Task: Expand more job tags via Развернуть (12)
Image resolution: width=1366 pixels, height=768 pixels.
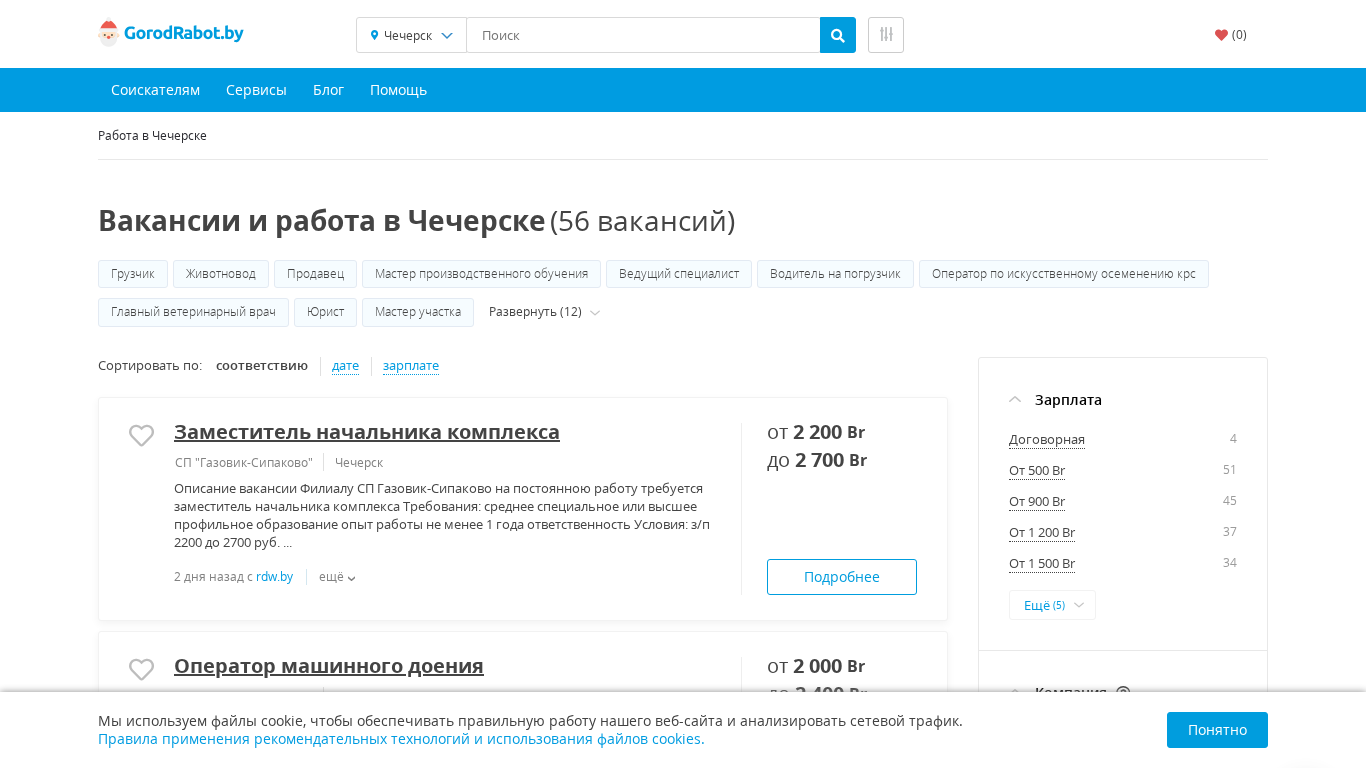Action: tap(543, 312)
